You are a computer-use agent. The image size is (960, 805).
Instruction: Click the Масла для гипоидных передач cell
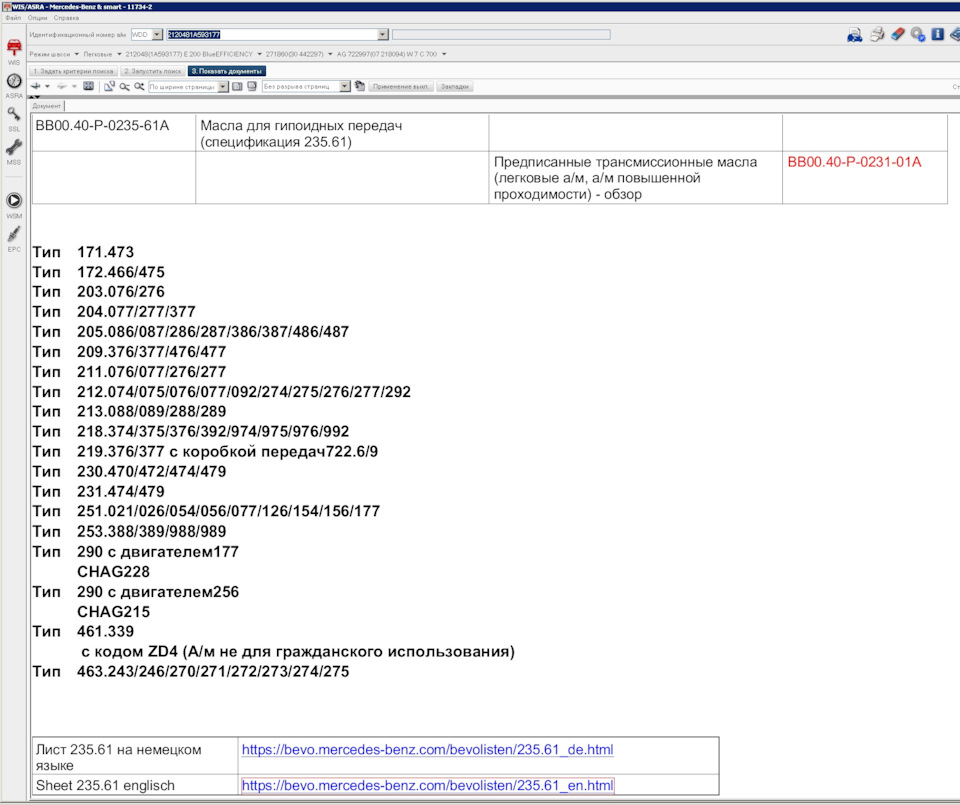[x=342, y=133]
